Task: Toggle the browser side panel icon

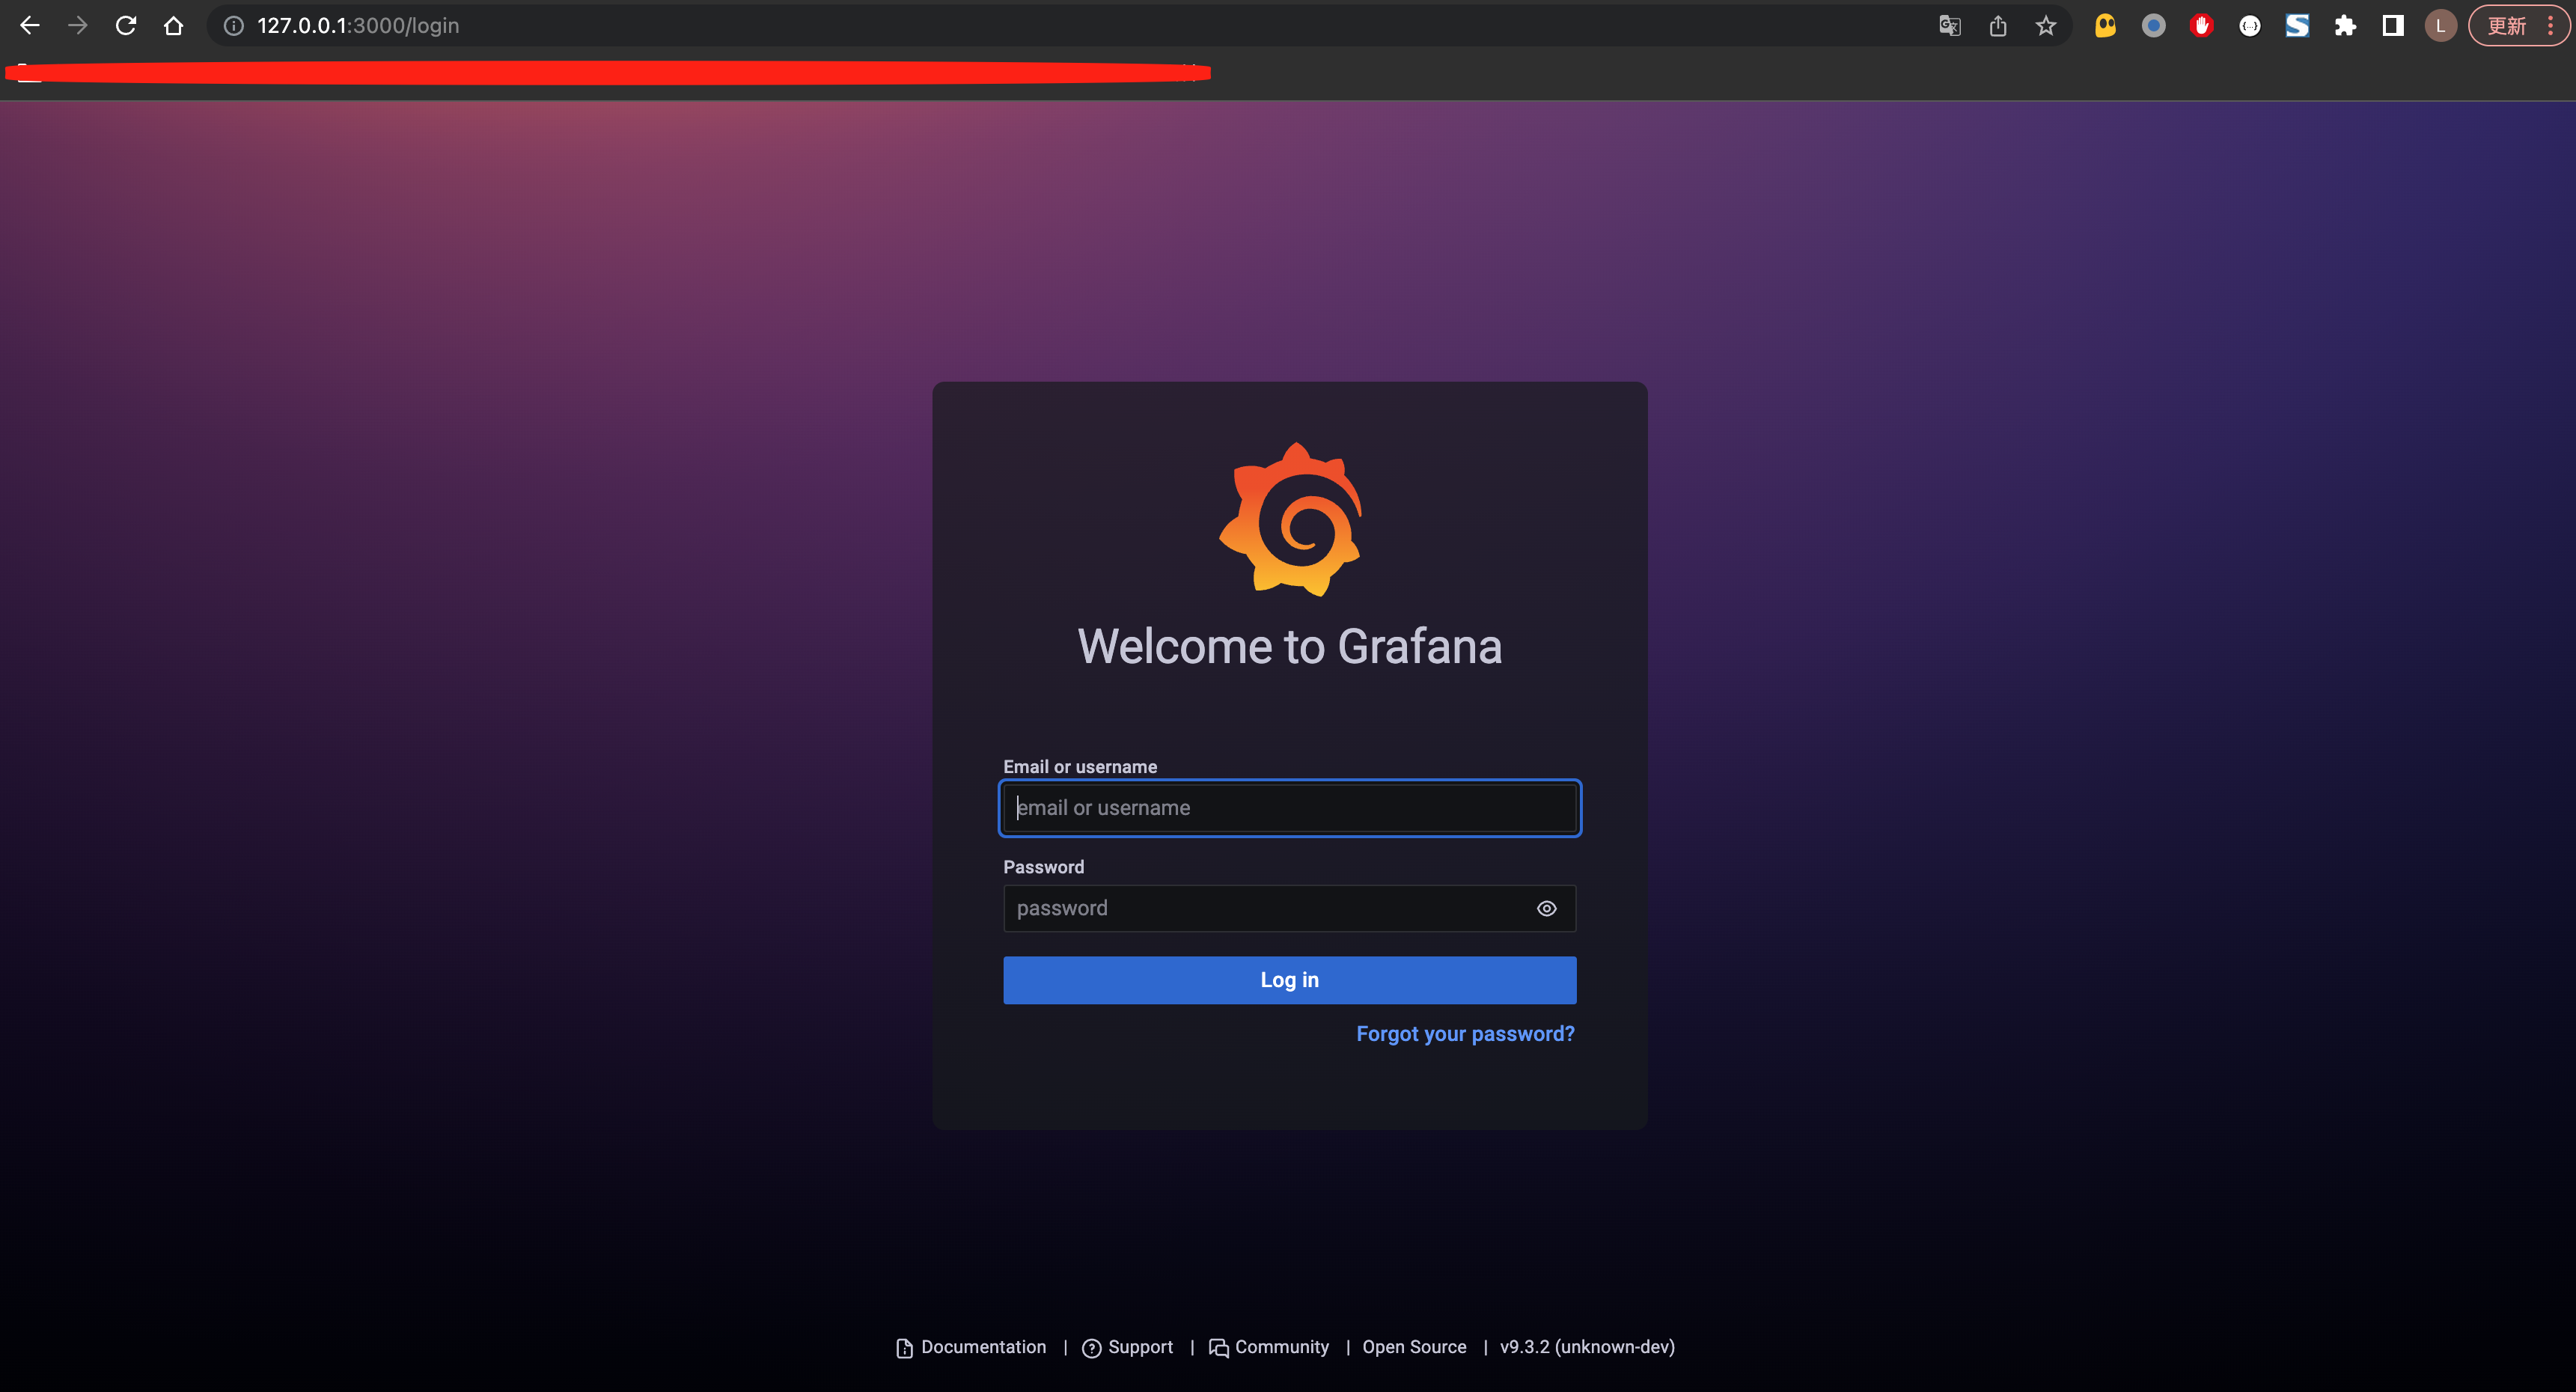Action: coord(2393,26)
